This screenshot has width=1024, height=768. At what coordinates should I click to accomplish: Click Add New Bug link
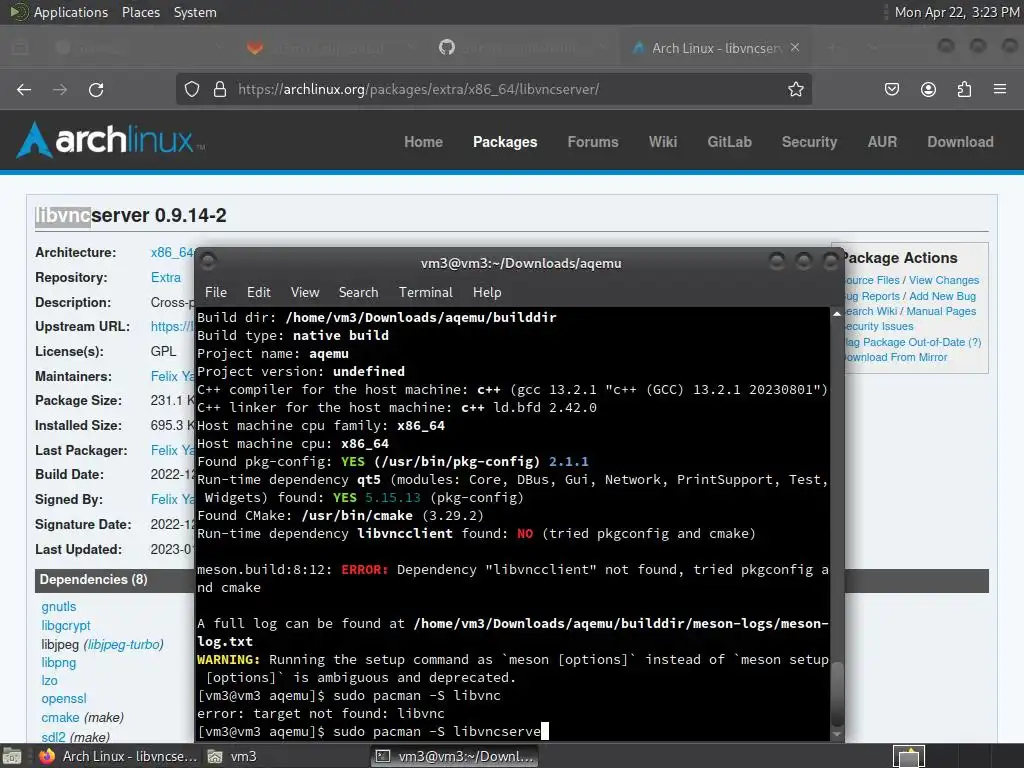tap(942, 296)
